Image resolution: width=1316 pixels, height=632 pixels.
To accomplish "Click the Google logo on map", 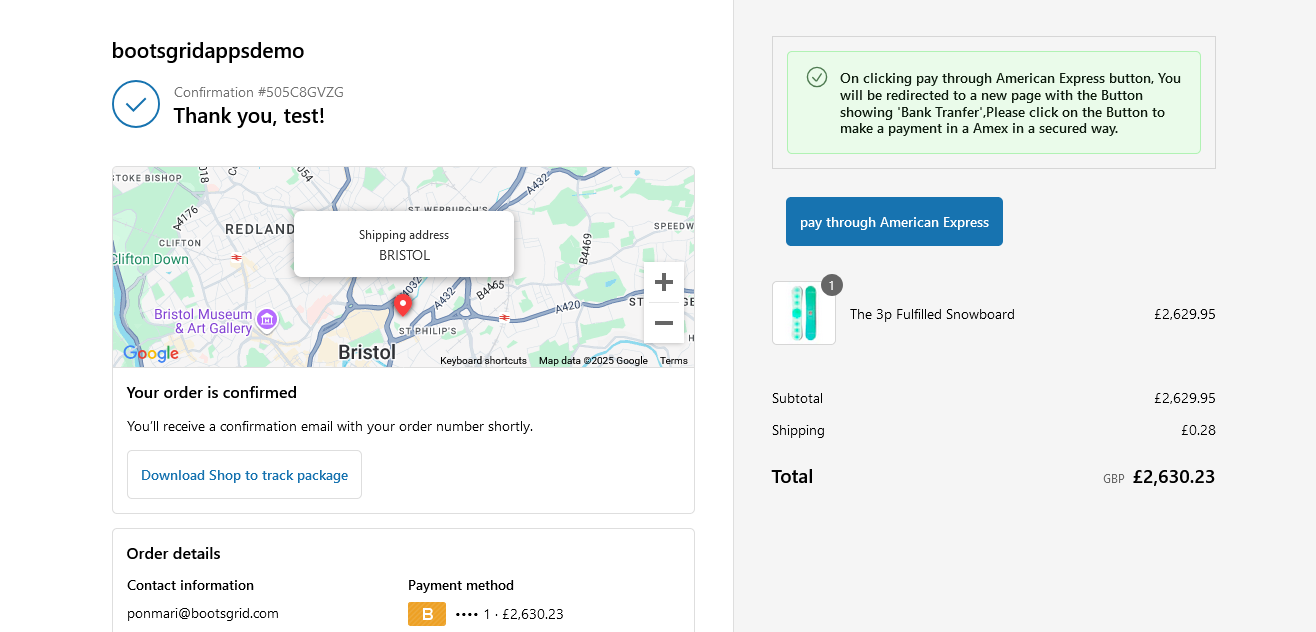I will [x=151, y=353].
